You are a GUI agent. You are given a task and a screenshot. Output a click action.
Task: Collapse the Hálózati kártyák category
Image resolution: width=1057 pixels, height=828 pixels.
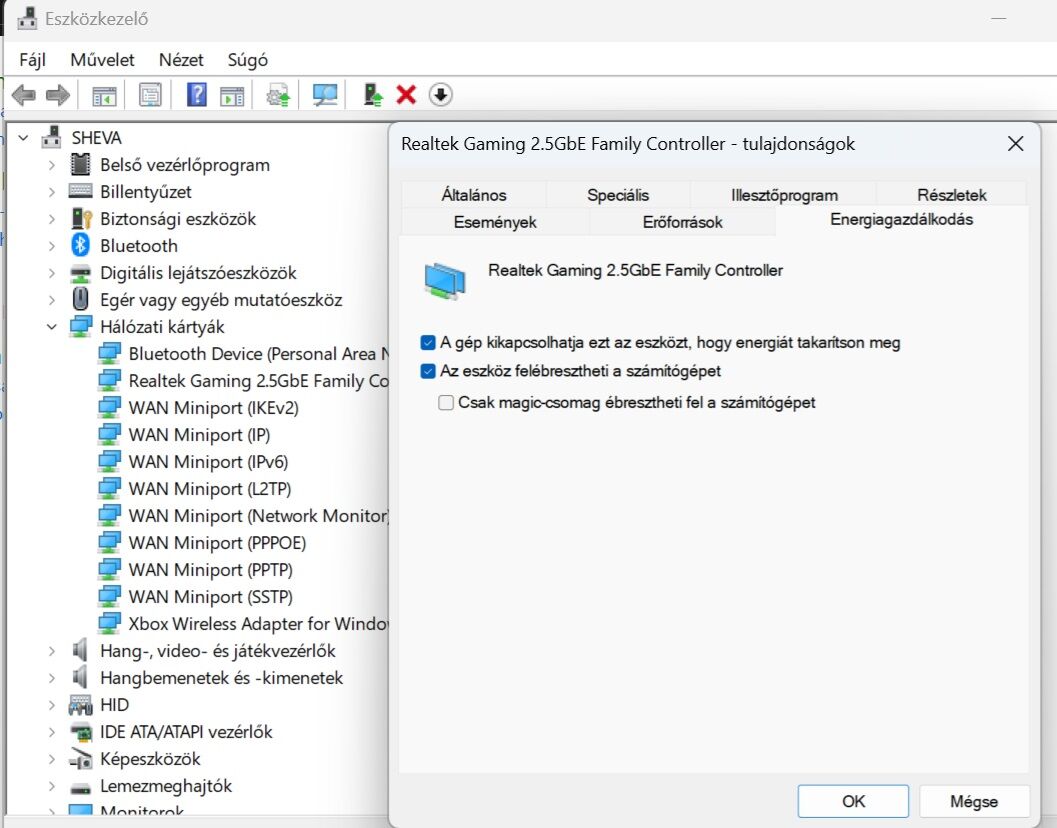(52, 326)
